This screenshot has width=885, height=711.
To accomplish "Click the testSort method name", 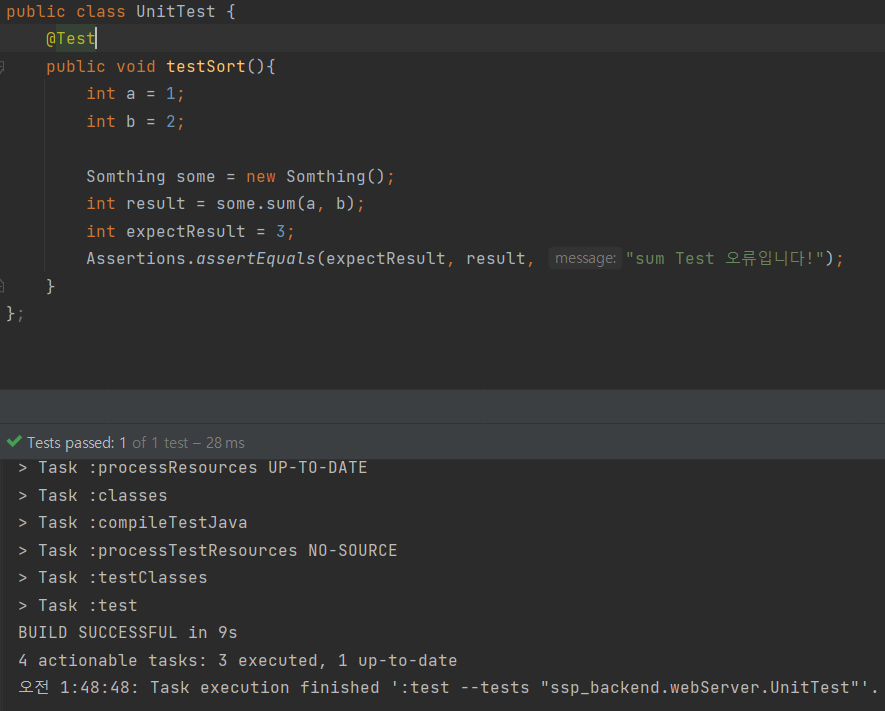I will click(205, 66).
